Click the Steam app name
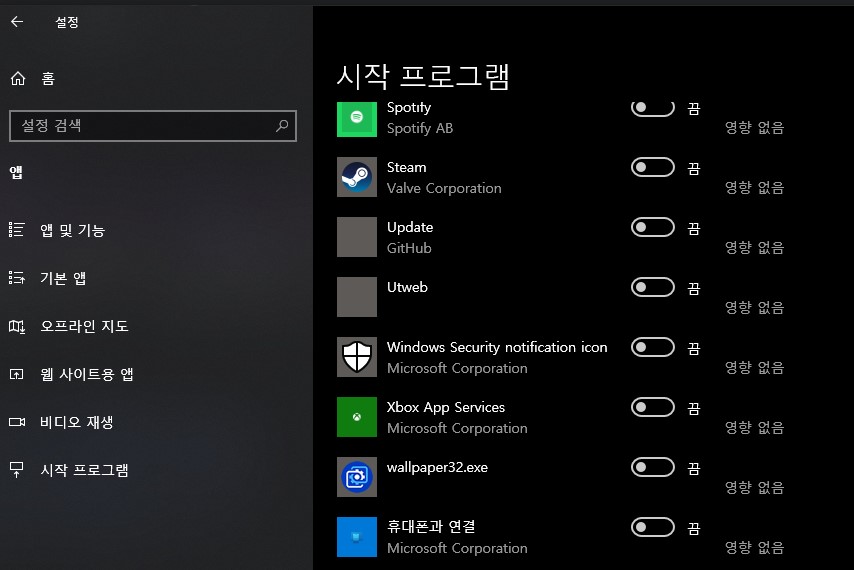Image resolution: width=854 pixels, height=570 pixels. point(406,167)
